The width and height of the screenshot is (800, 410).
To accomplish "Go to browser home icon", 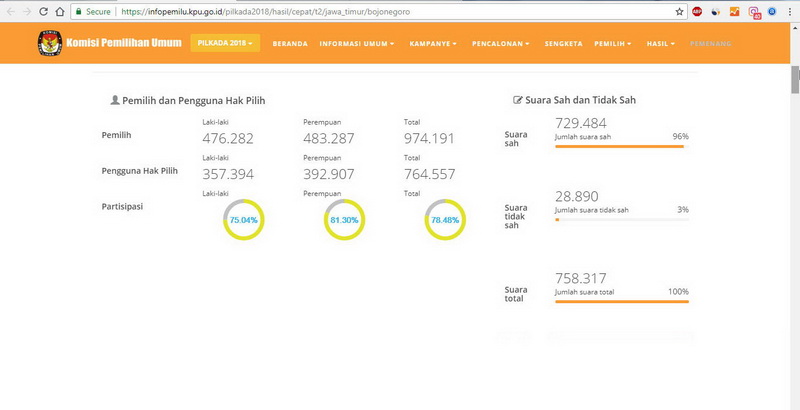I will coord(60,11).
